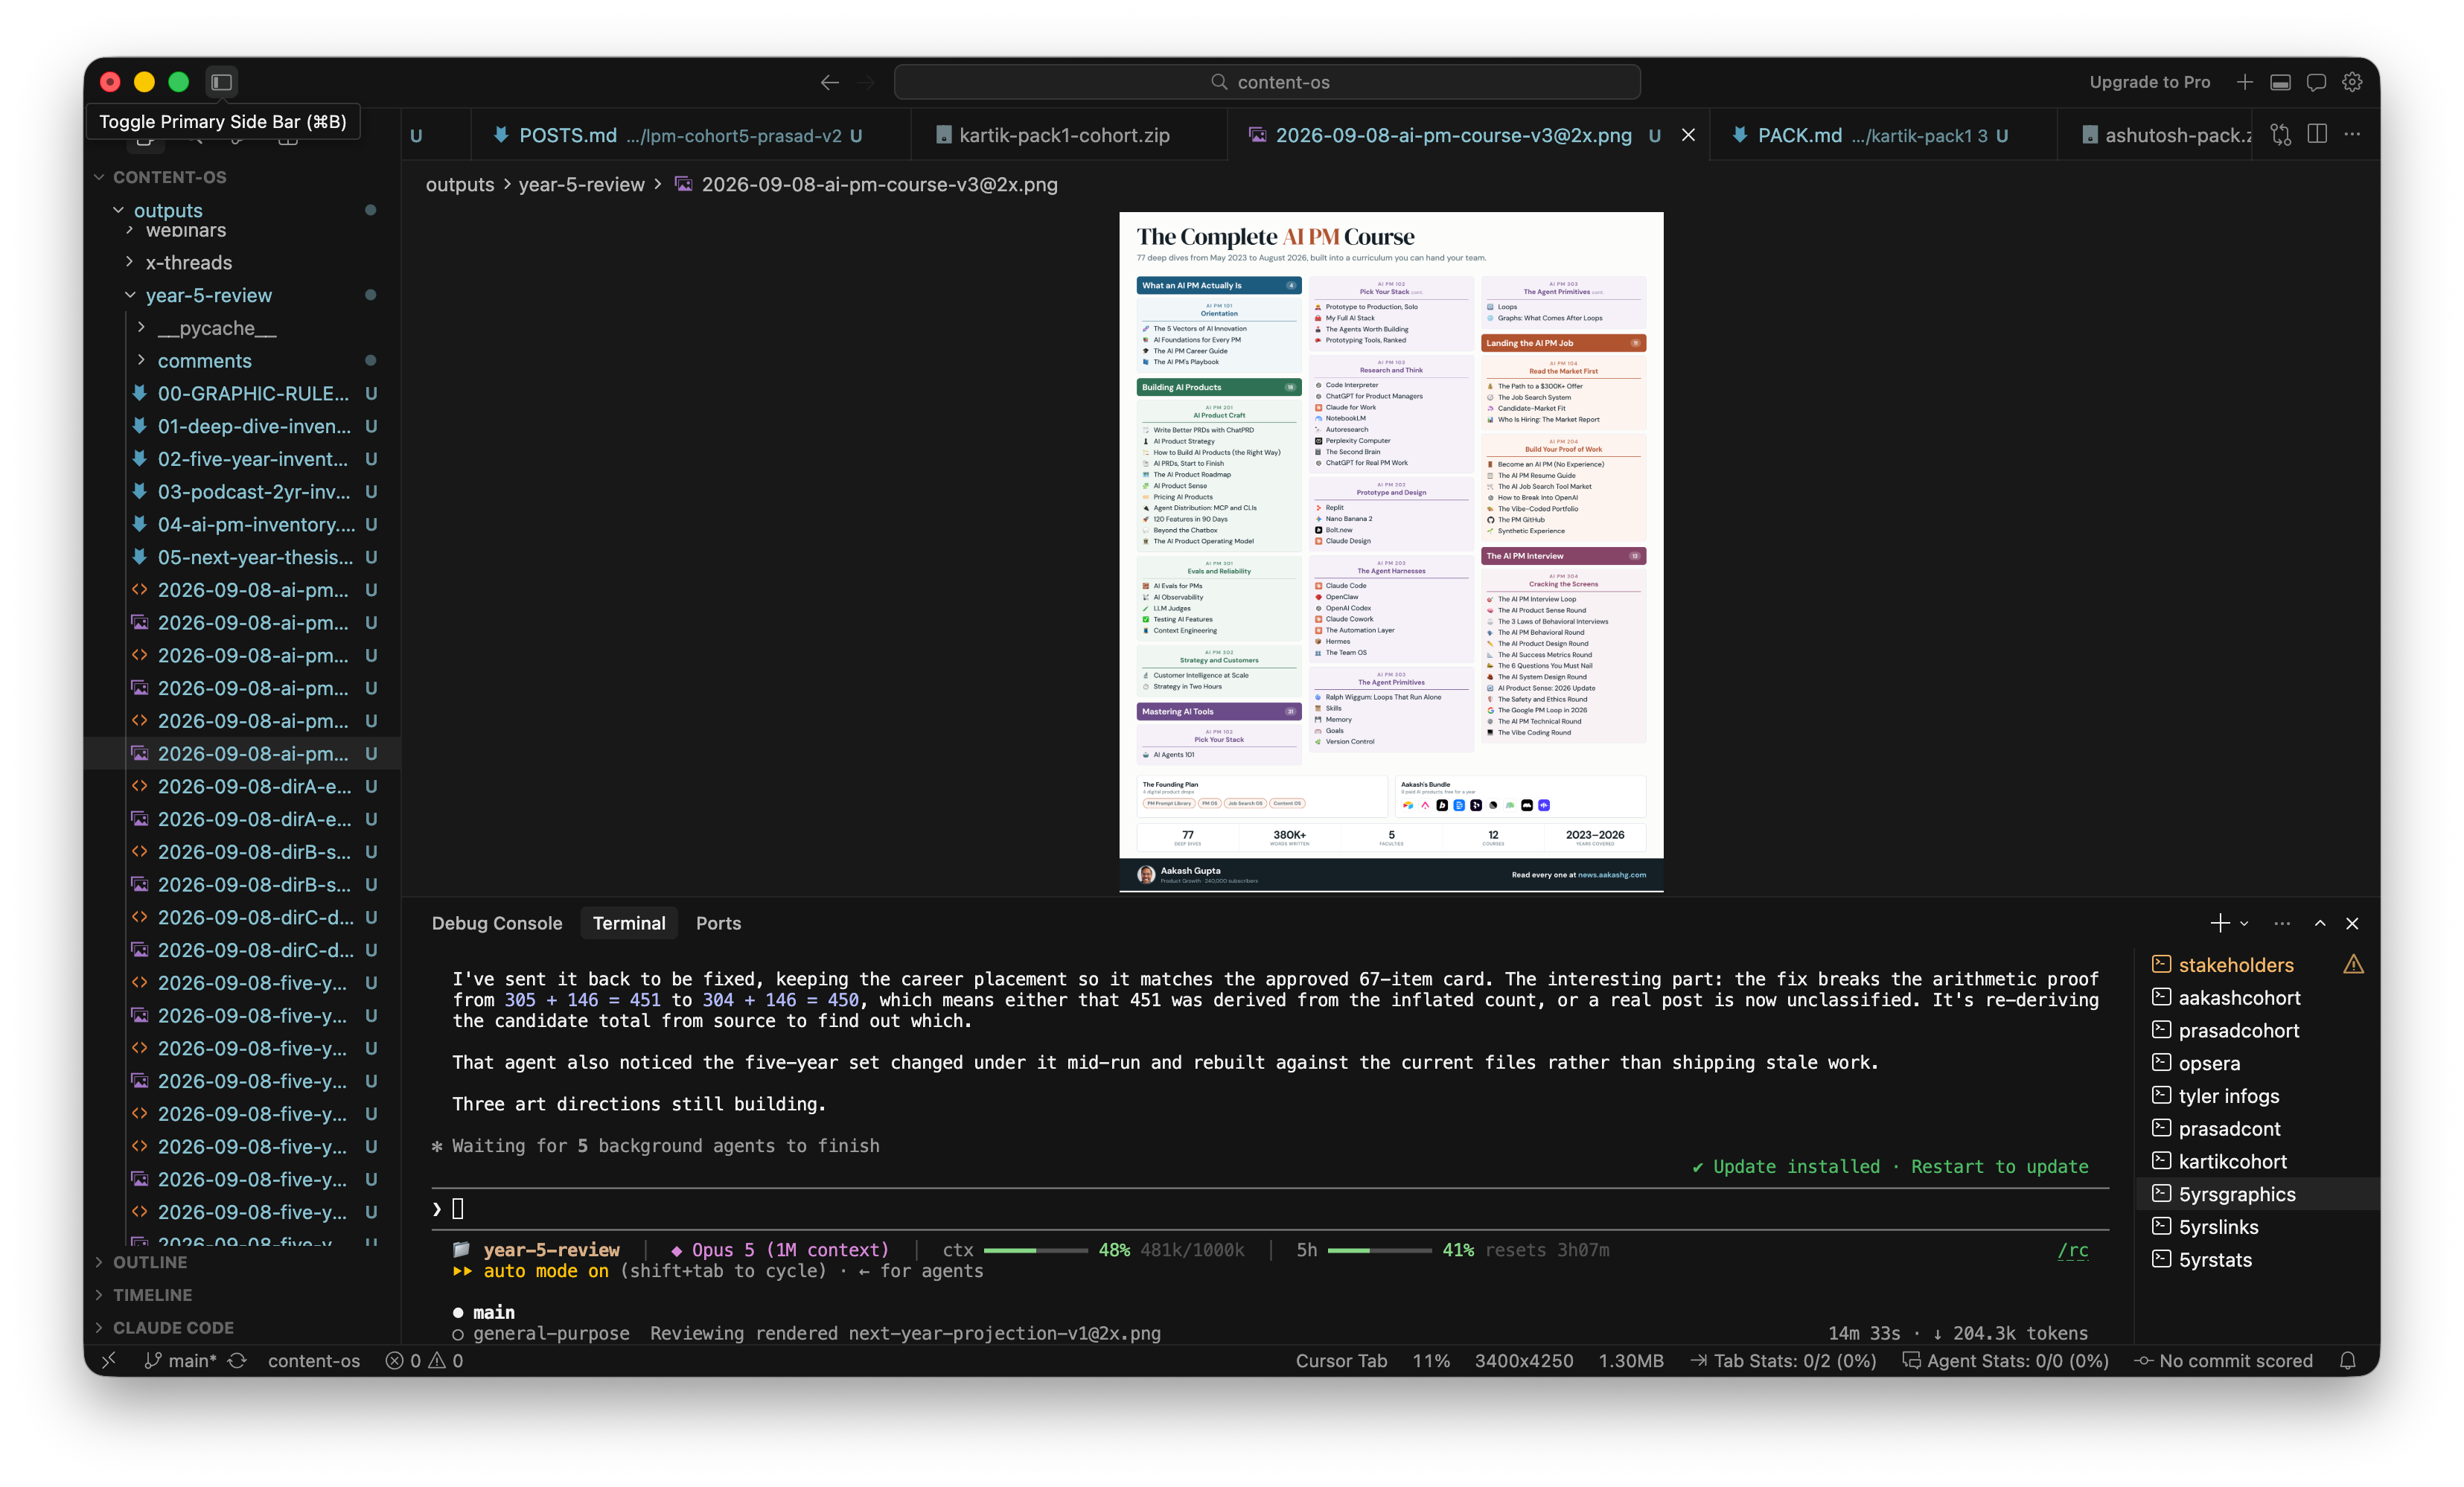This screenshot has width=2464, height=1487.
Task: Close the terminal panel with X icon
Action: (x=2352, y=923)
